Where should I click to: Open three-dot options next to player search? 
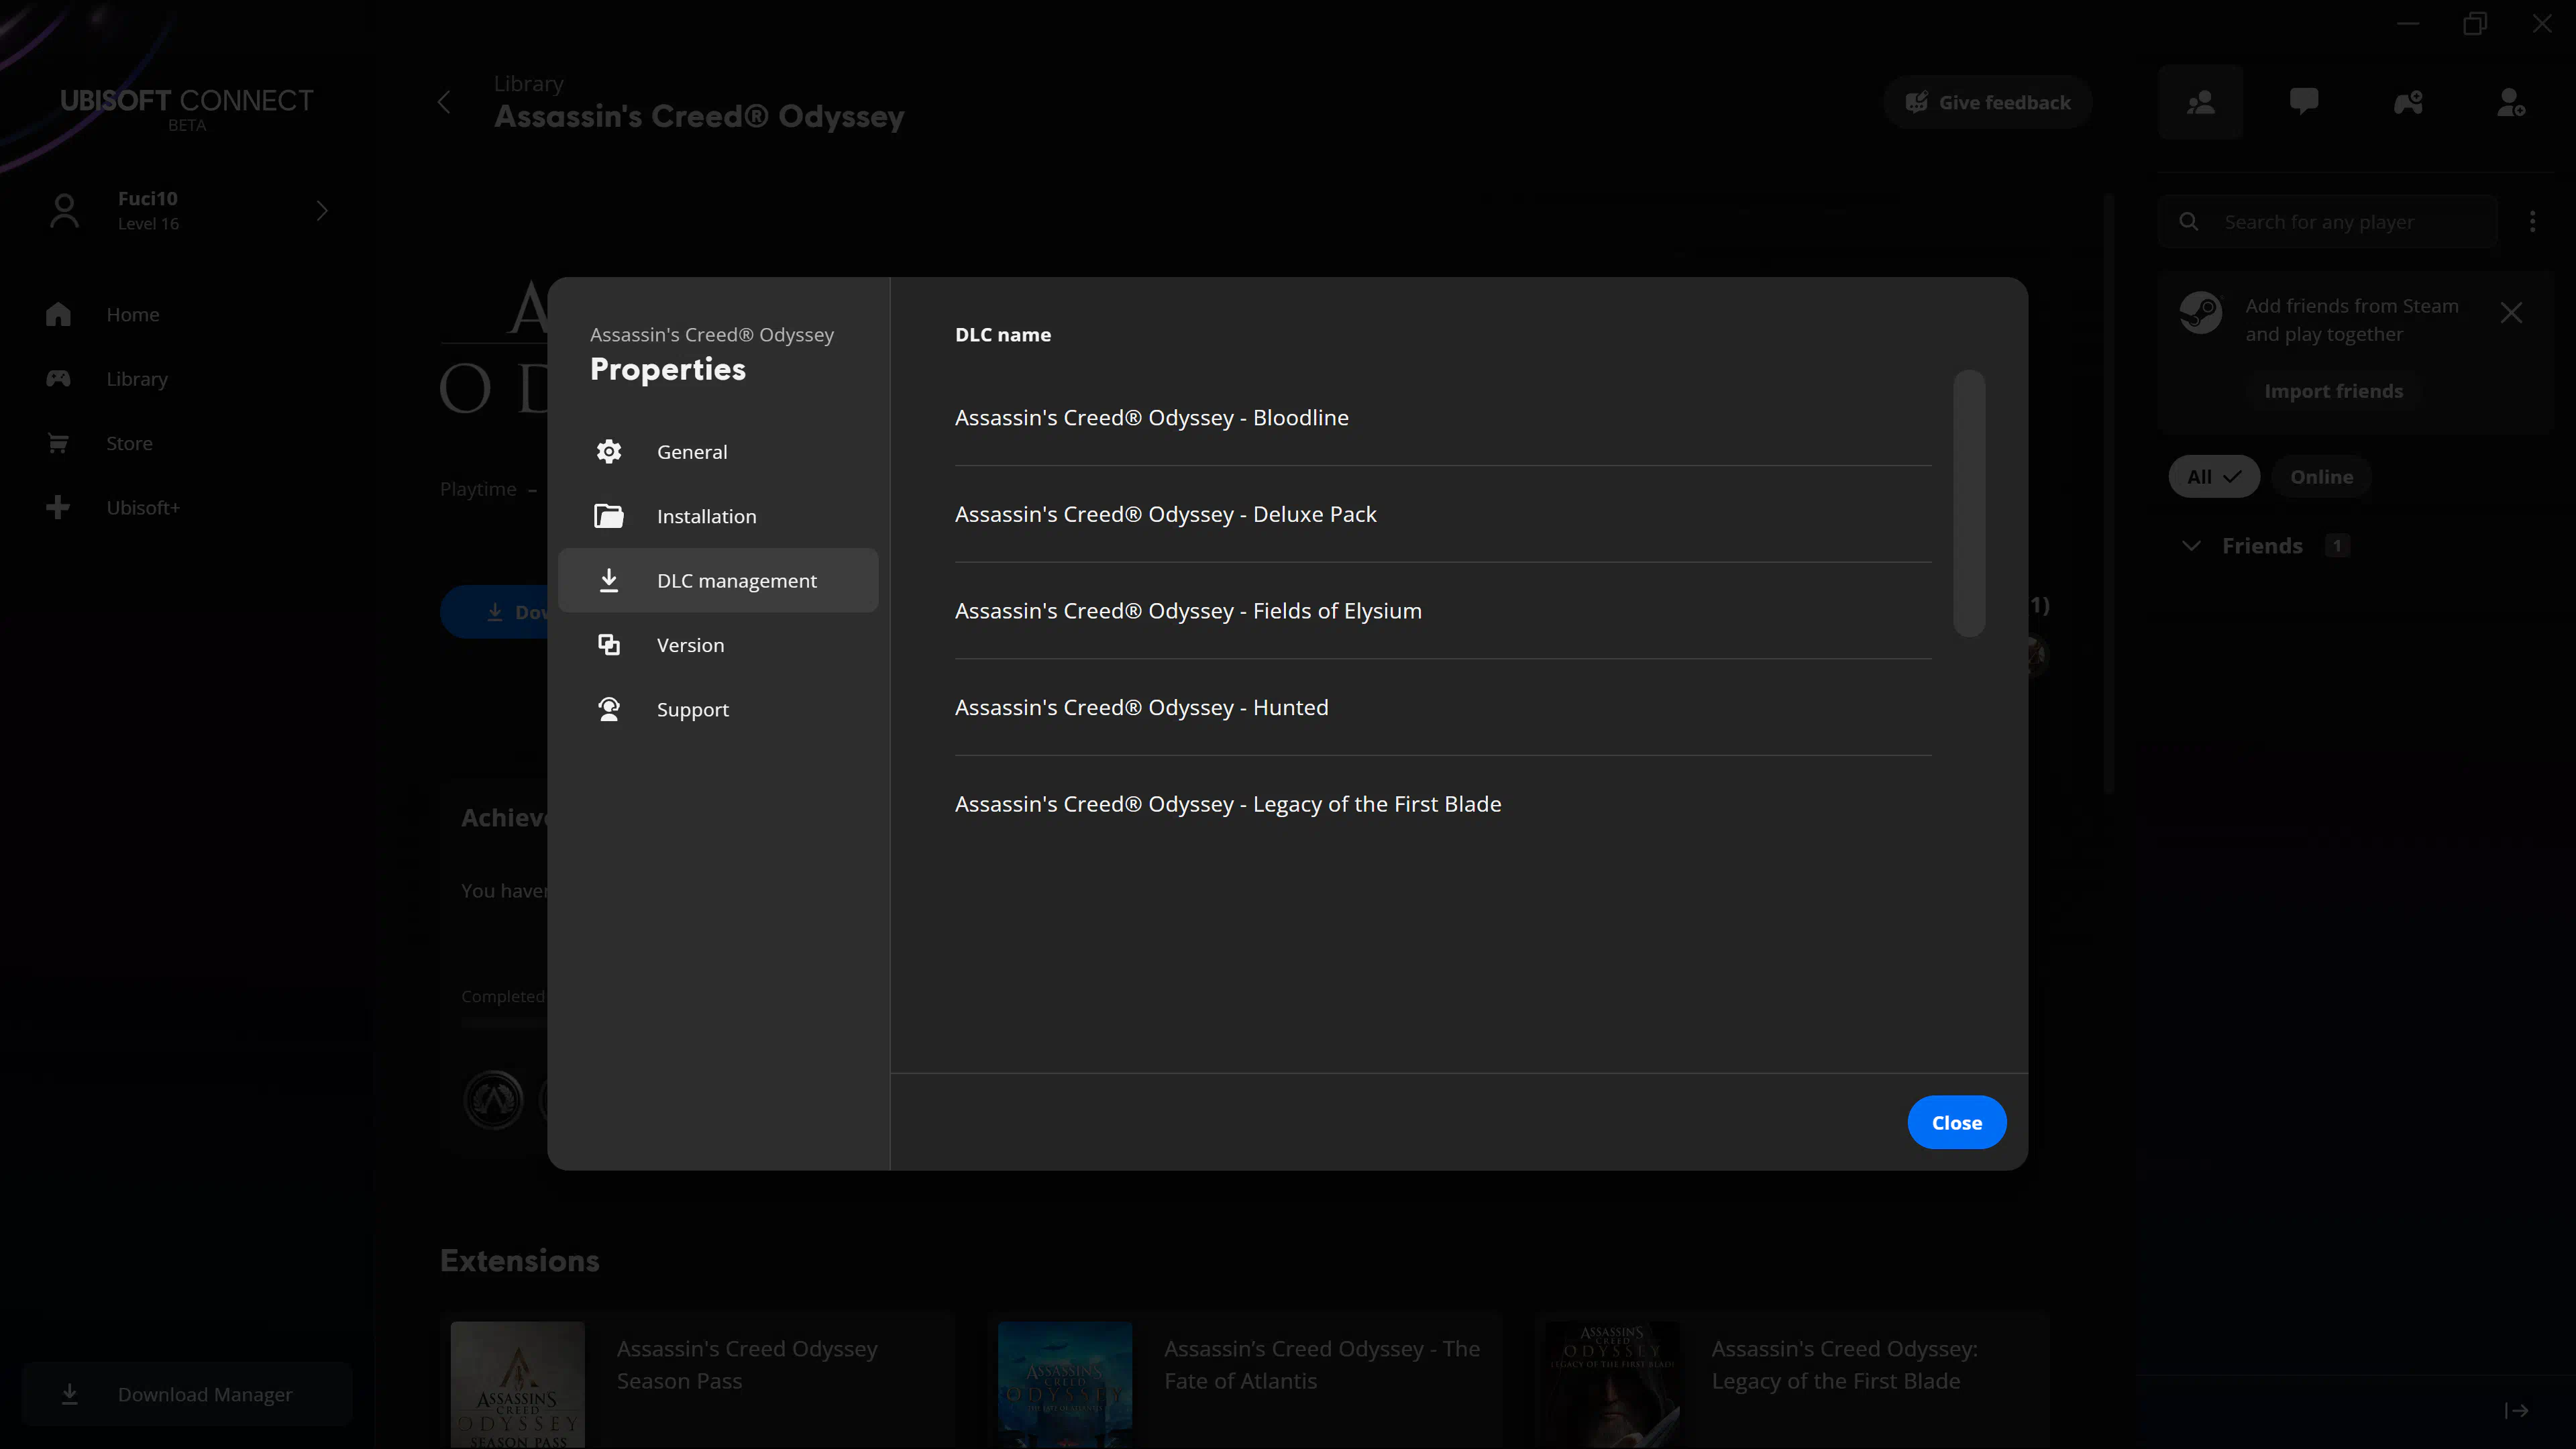coord(2532,221)
